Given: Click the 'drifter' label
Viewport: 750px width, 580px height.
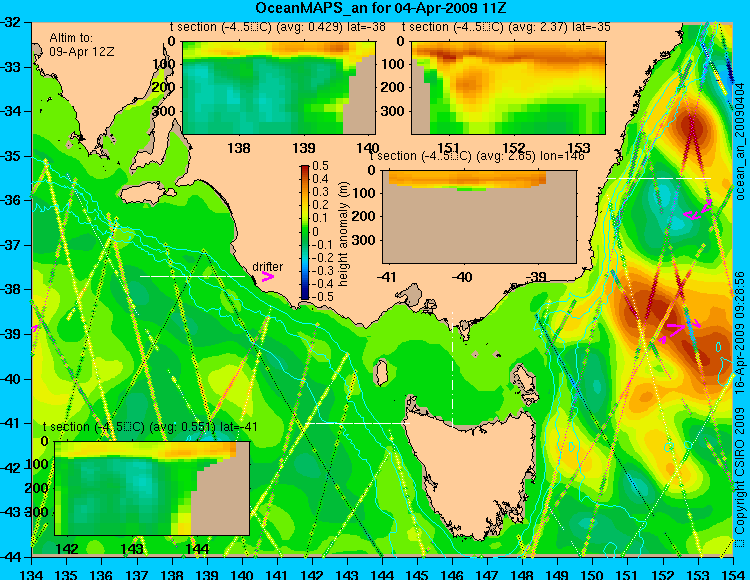Looking at the screenshot, I should 267,267.
